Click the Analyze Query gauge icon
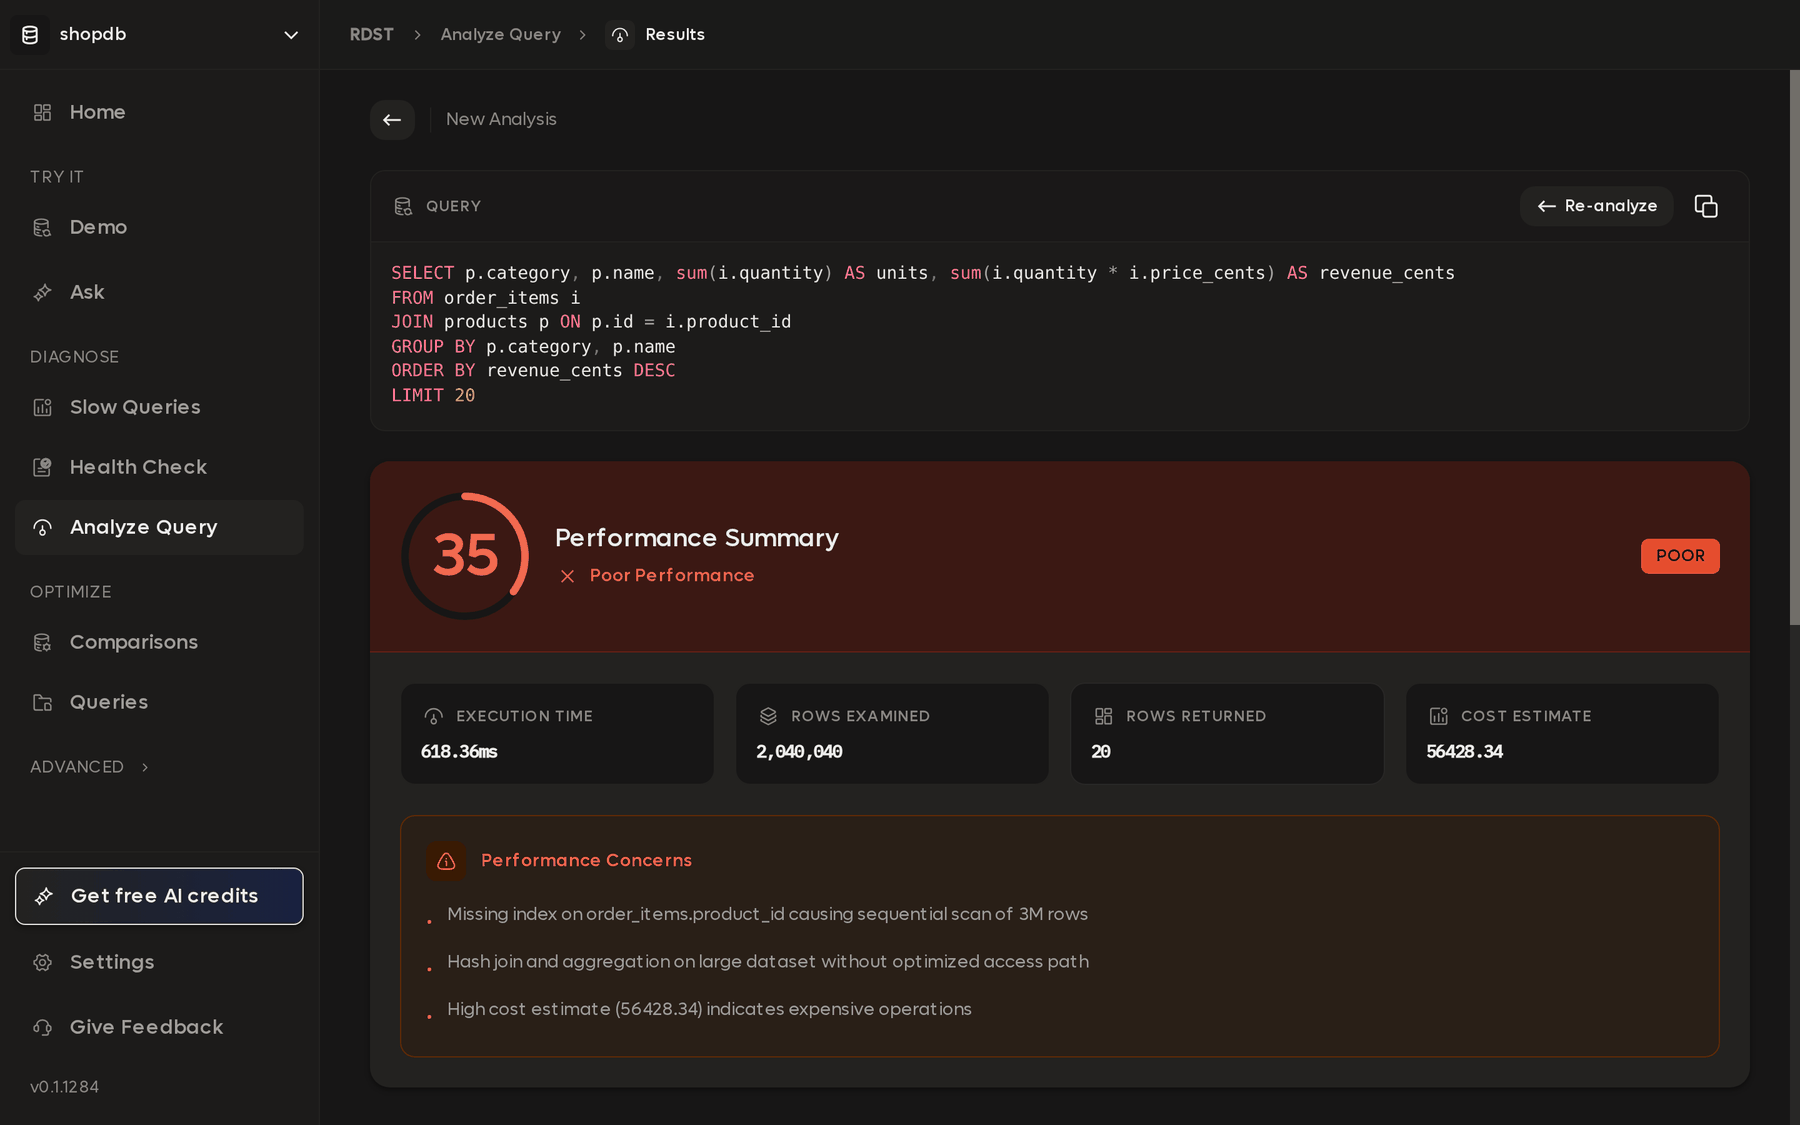This screenshot has height=1125, width=1800. tap(42, 527)
